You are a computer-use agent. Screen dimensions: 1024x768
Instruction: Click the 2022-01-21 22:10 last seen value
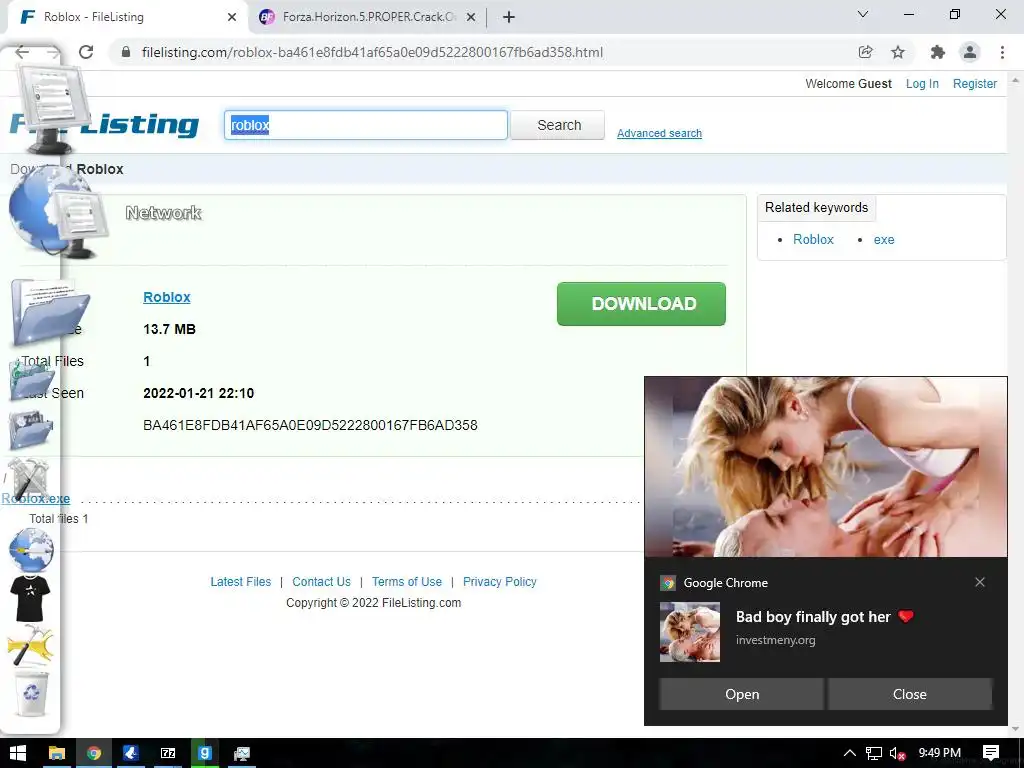click(199, 393)
